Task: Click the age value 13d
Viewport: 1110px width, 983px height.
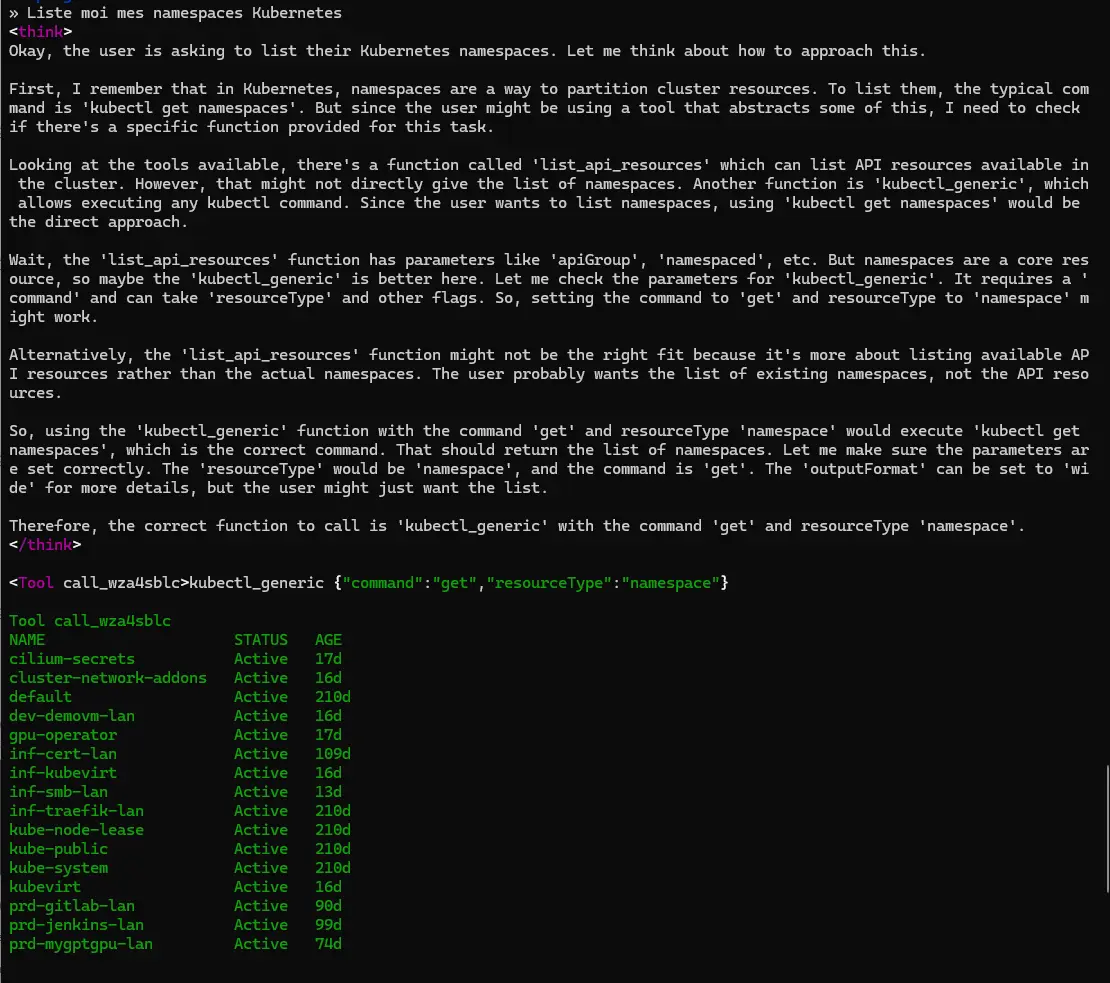Action: pyautogui.click(x=328, y=792)
